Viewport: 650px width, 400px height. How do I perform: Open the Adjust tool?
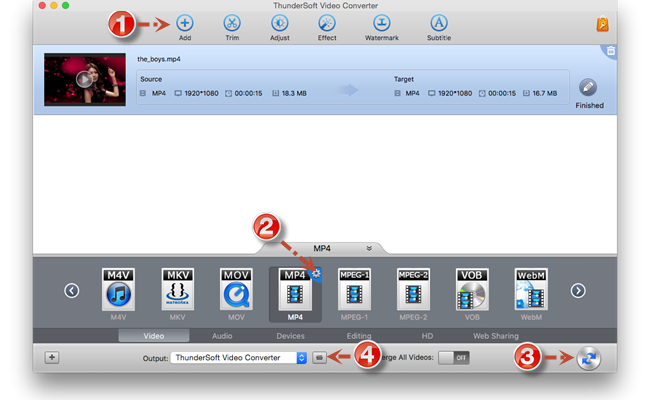[x=280, y=23]
